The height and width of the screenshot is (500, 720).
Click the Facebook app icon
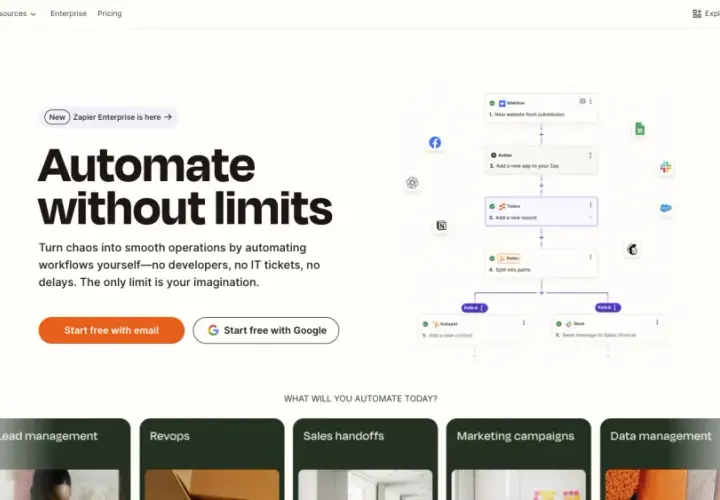[x=435, y=143]
